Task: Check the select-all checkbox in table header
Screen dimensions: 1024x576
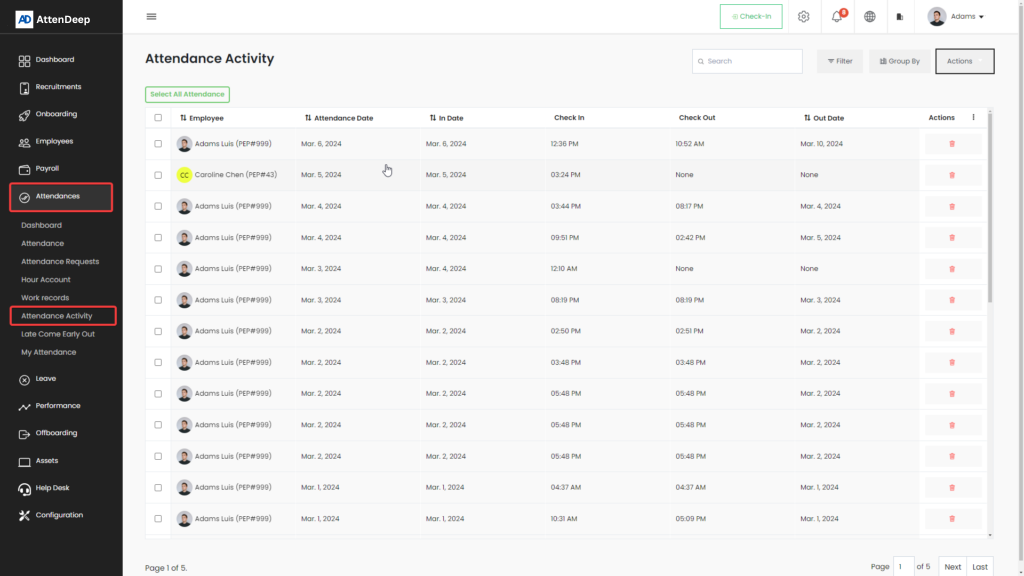Action: (x=158, y=118)
